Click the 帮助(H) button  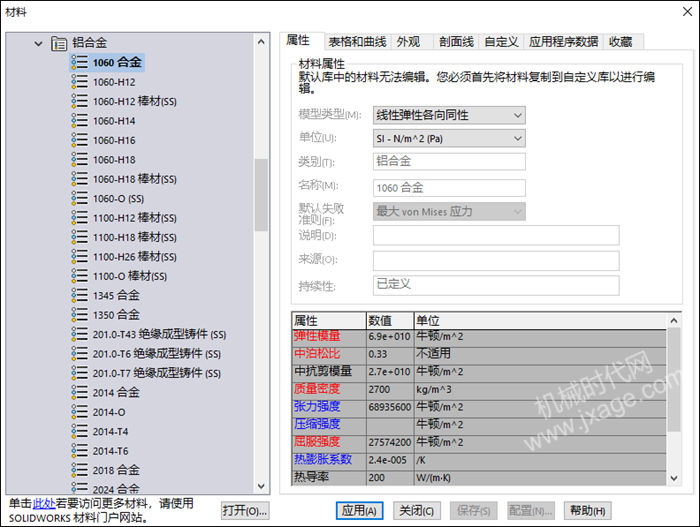588,510
